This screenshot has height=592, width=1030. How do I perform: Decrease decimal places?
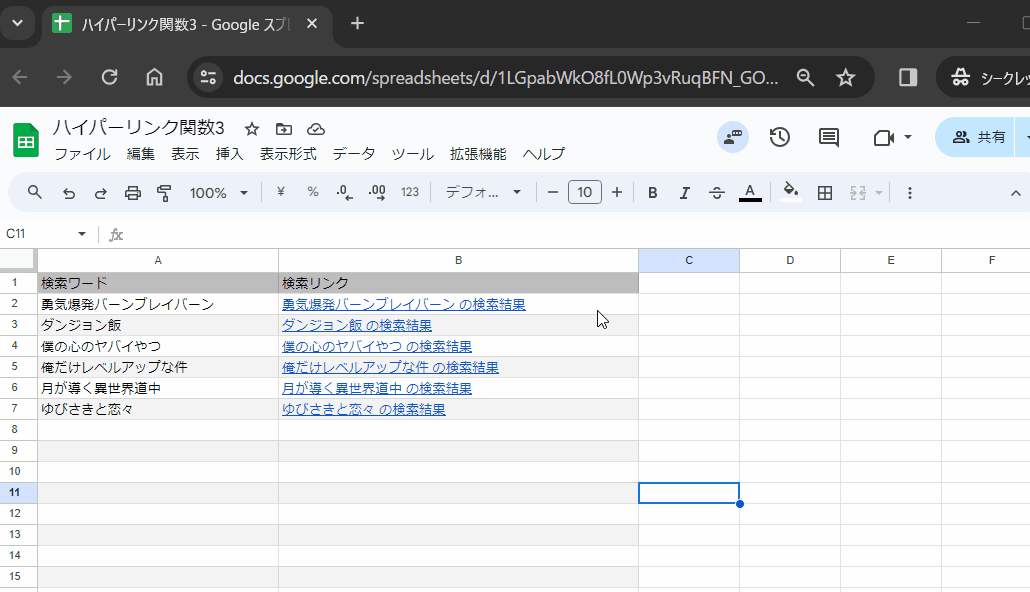pyautogui.click(x=344, y=193)
